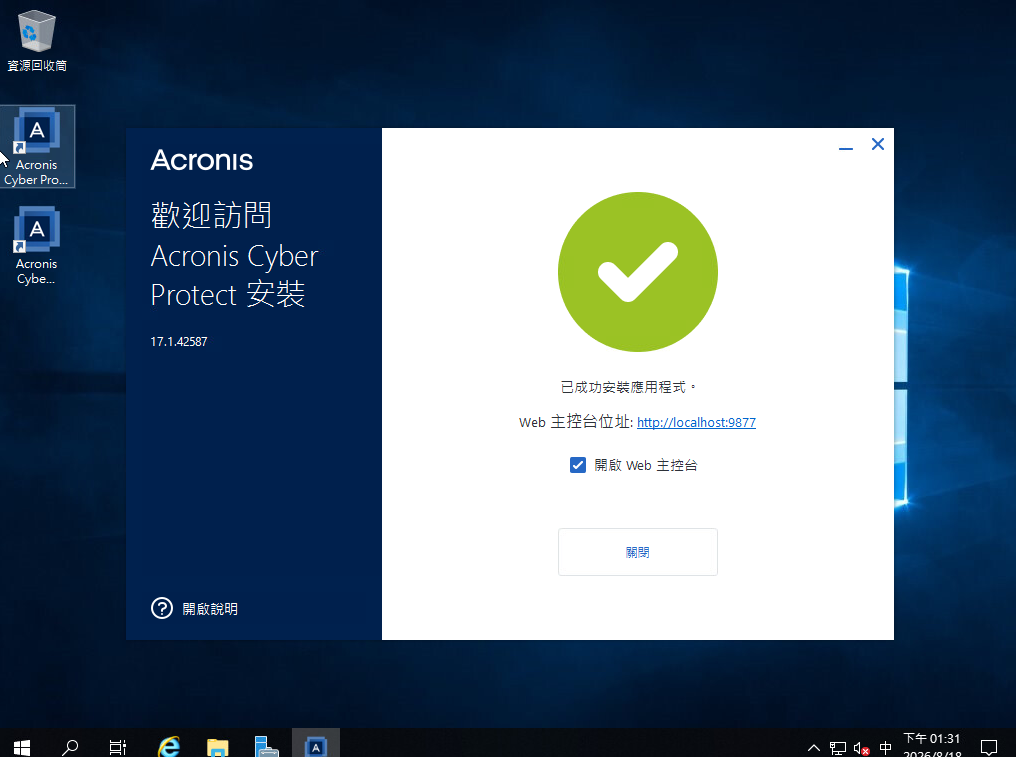Select the 資源回收筒 desktop icon
Viewport: 1016px width, 757px height.
(37, 40)
